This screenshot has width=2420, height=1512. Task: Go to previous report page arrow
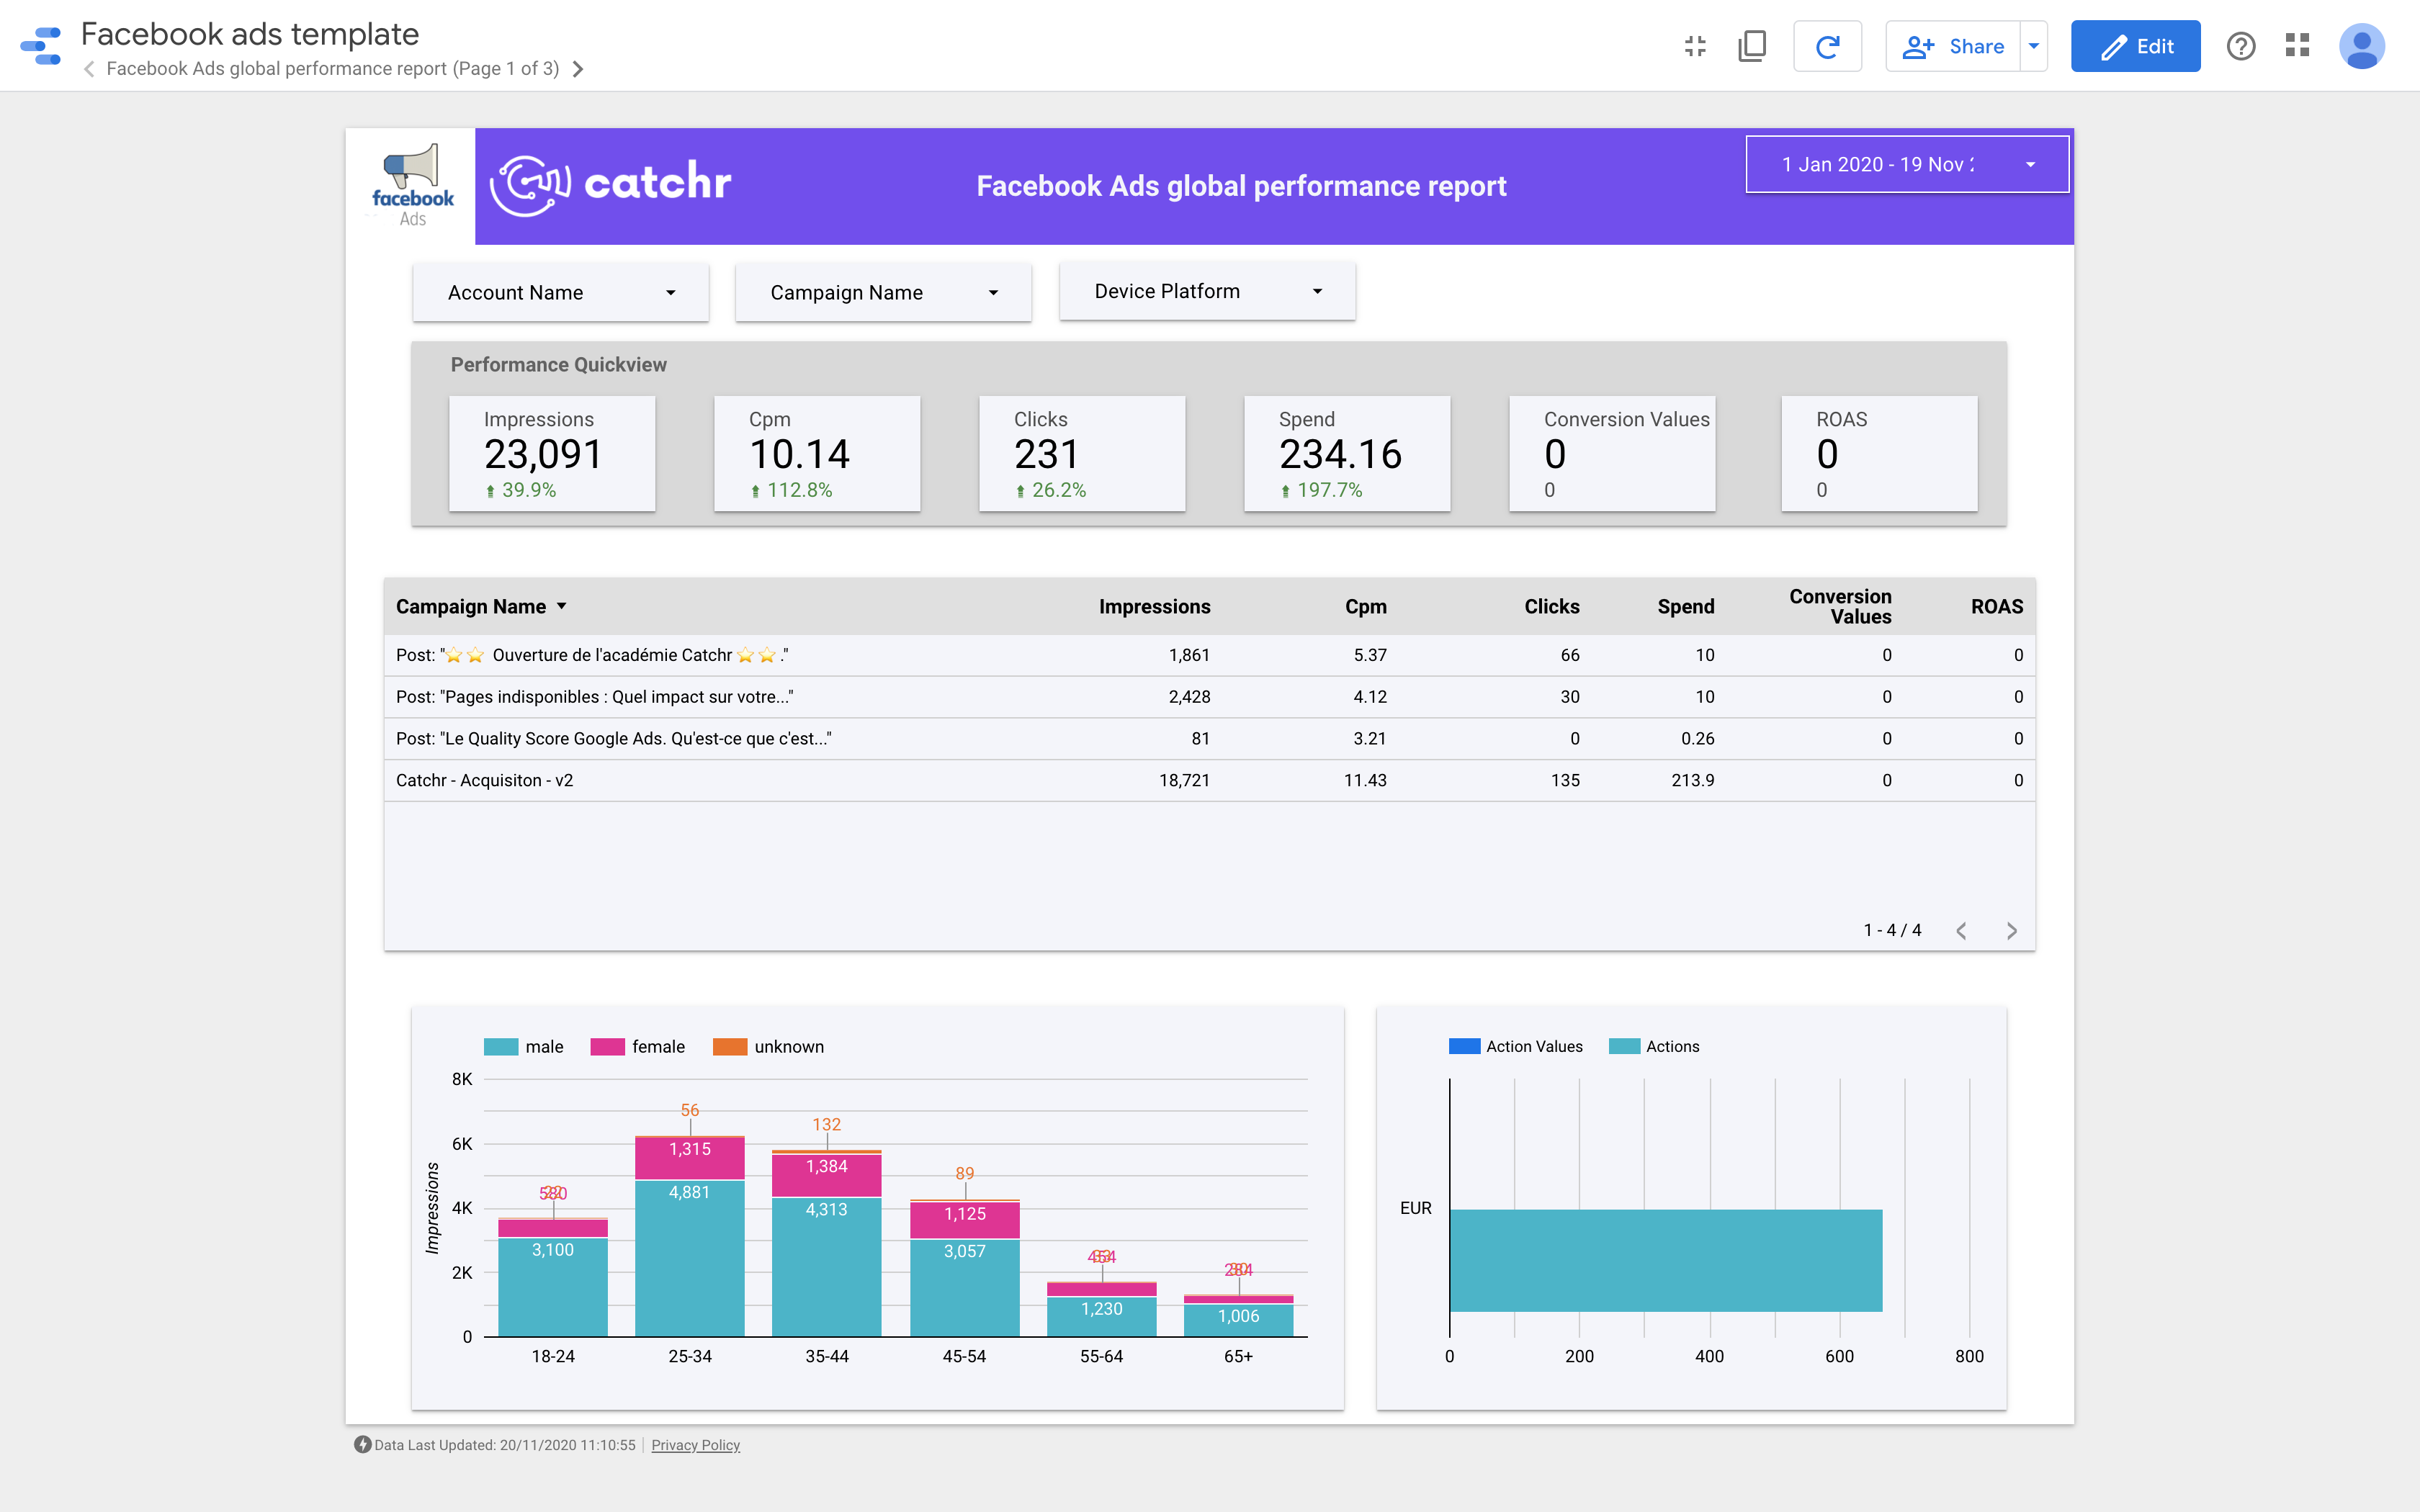pyautogui.click(x=90, y=69)
